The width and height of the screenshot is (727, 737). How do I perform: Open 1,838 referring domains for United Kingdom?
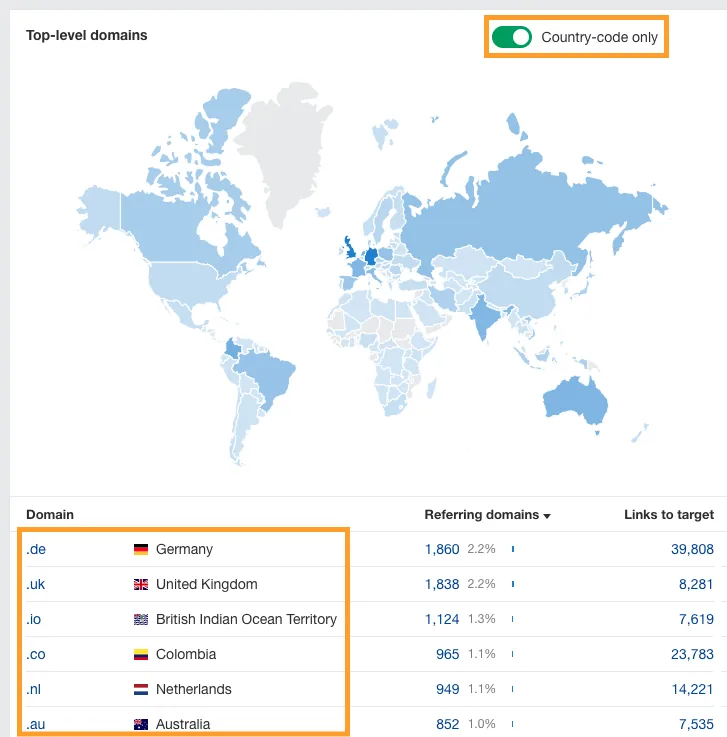pyautogui.click(x=442, y=584)
